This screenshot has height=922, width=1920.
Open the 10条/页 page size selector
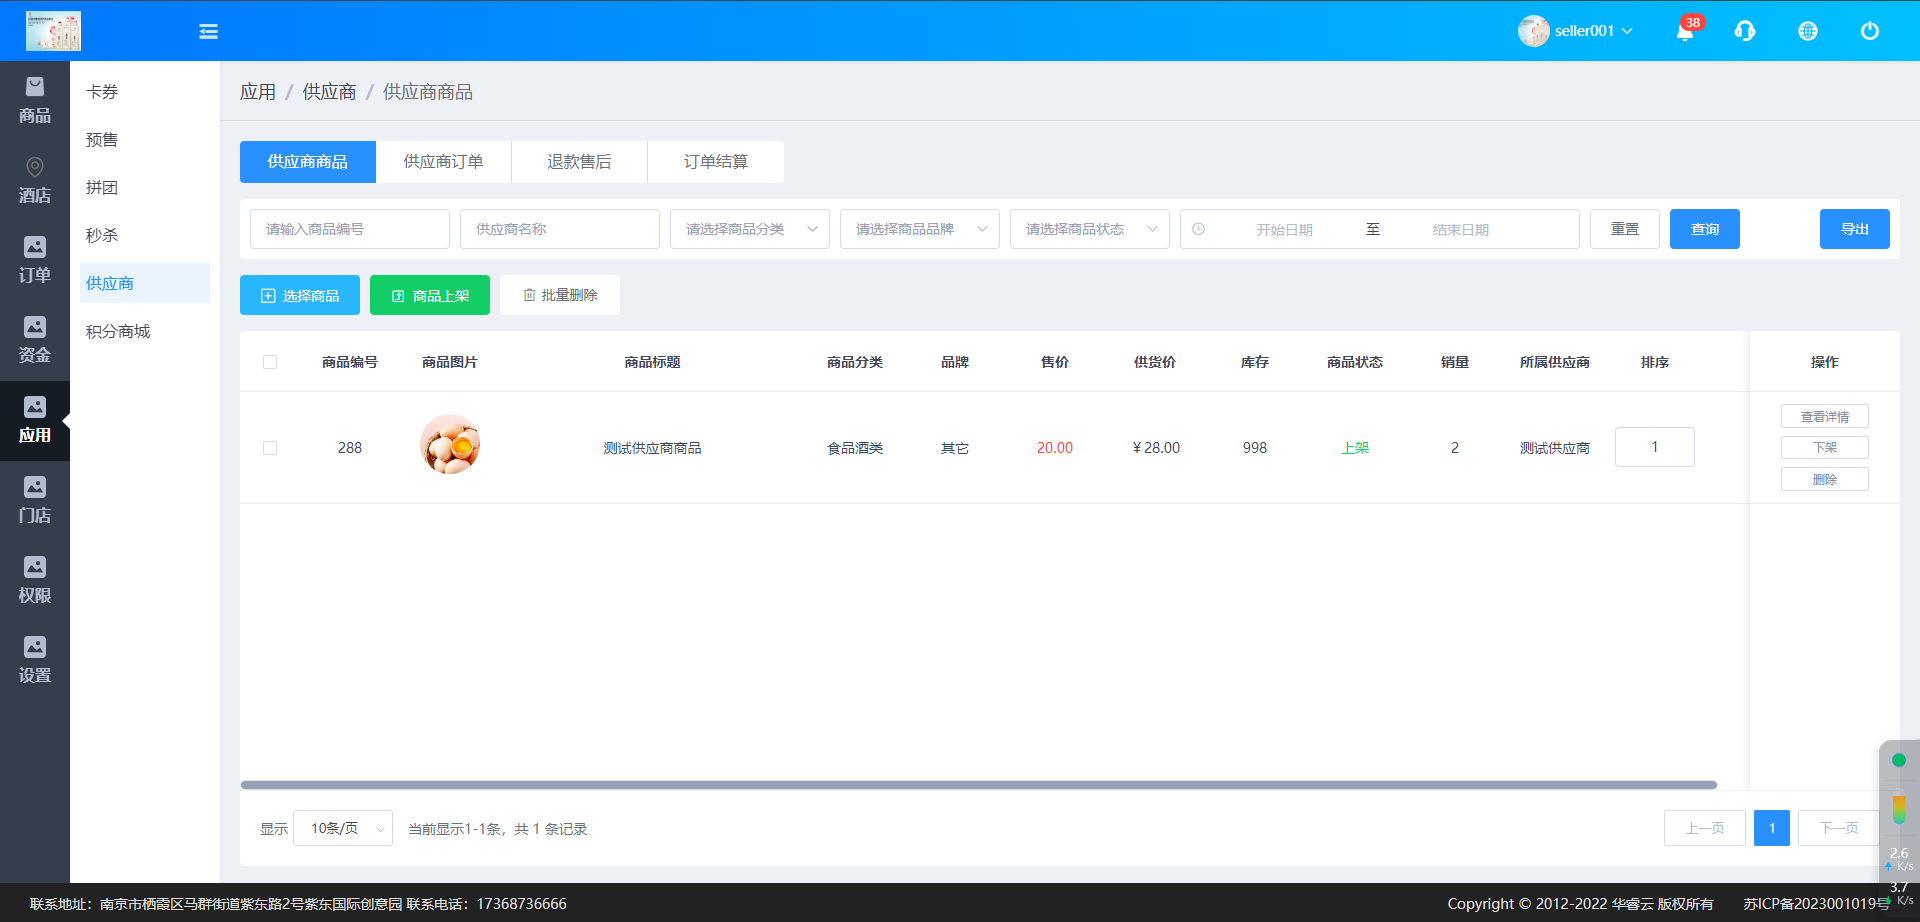point(343,828)
